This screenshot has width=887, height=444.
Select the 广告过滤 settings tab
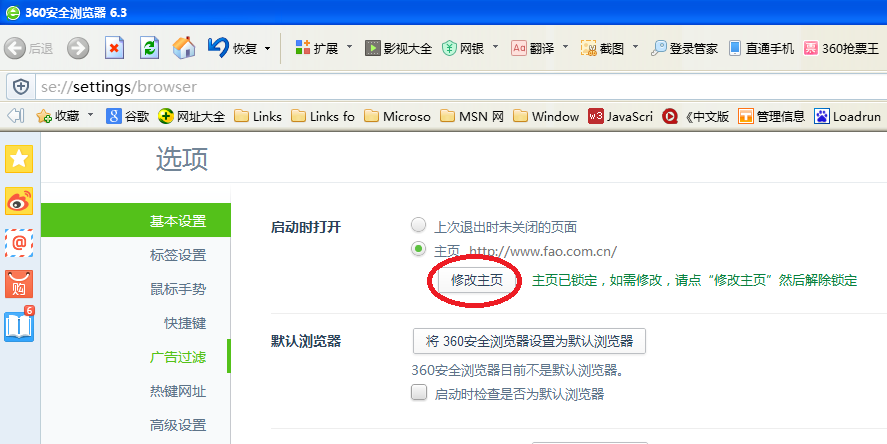click(136, 357)
